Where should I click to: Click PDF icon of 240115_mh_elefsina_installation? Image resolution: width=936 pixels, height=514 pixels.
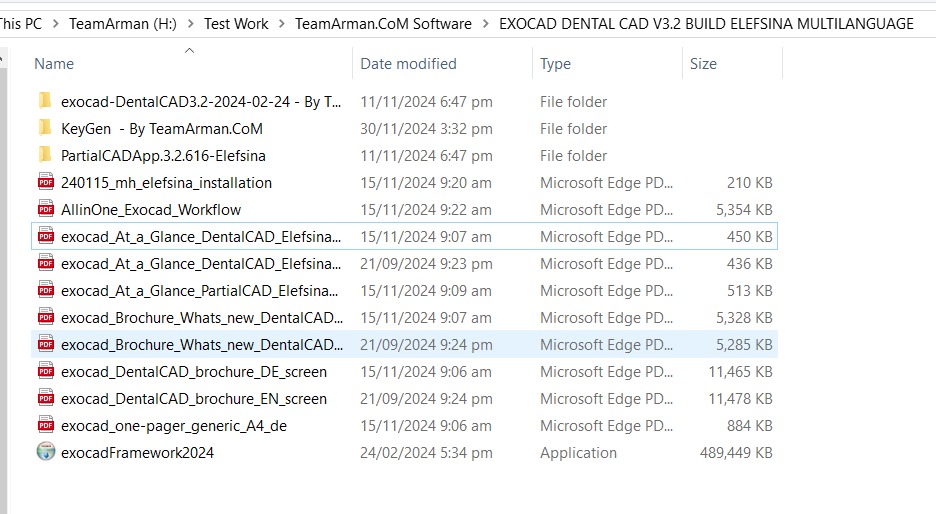click(x=46, y=181)
